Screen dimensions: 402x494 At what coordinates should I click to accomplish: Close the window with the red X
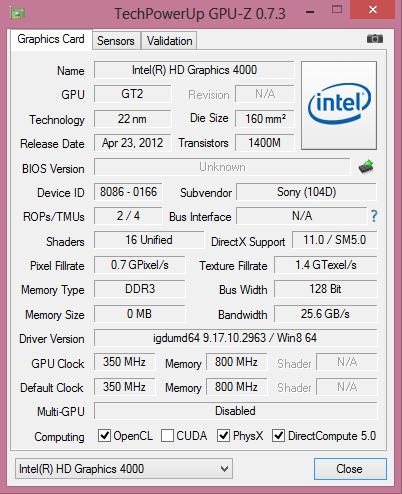point(372,10)
